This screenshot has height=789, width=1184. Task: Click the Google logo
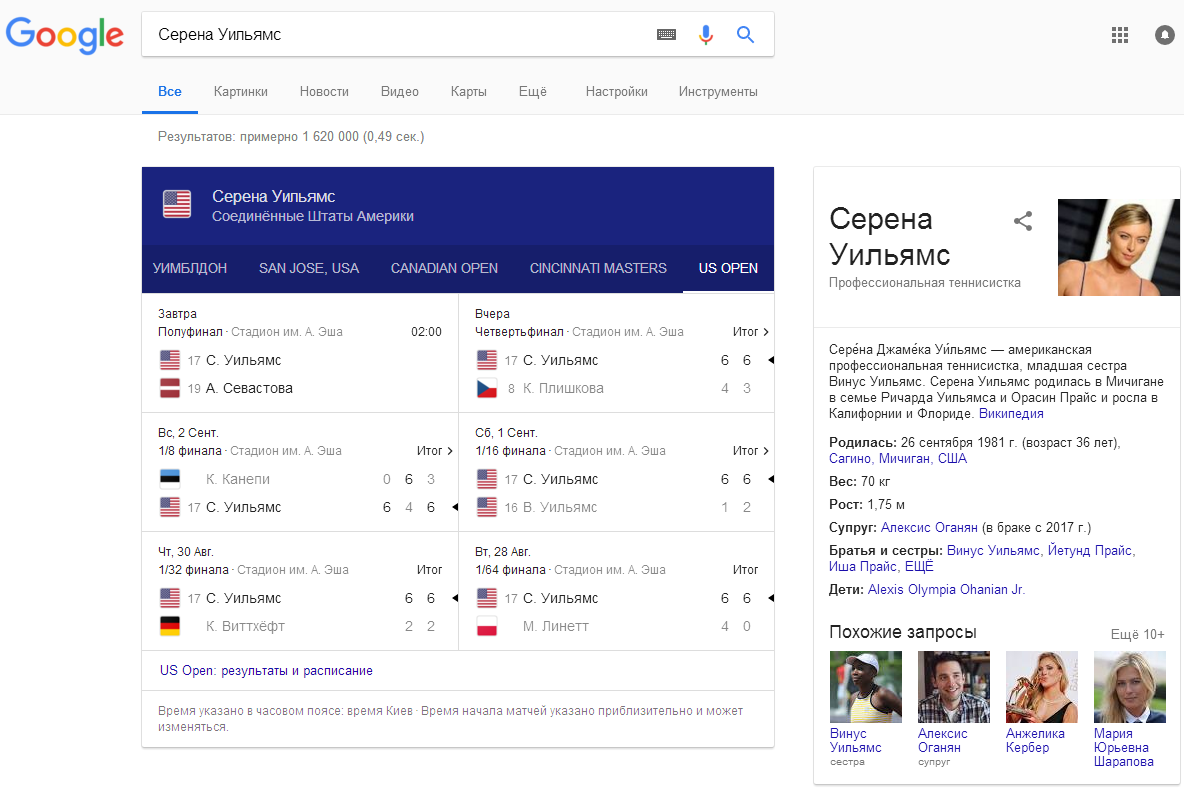64,35
